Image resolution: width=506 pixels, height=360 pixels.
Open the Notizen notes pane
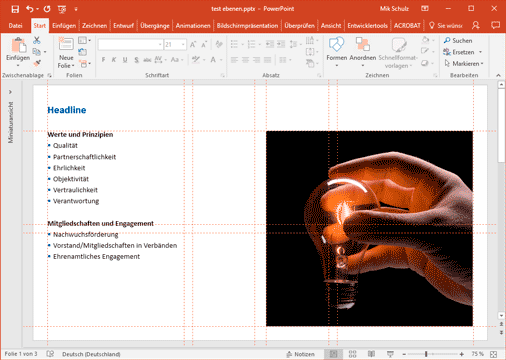click(300, 354)
